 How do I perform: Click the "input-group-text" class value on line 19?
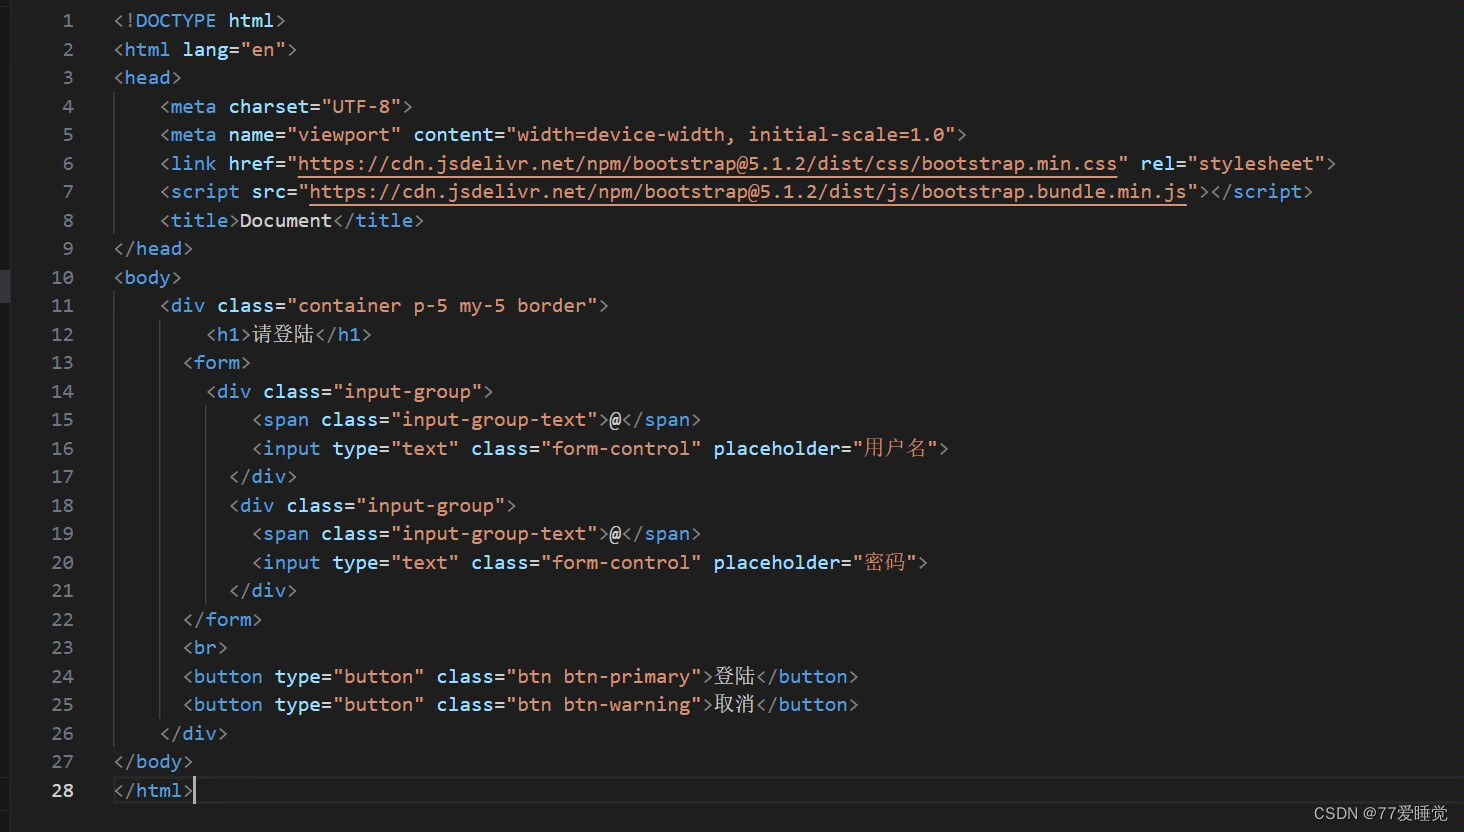point(494,533)
